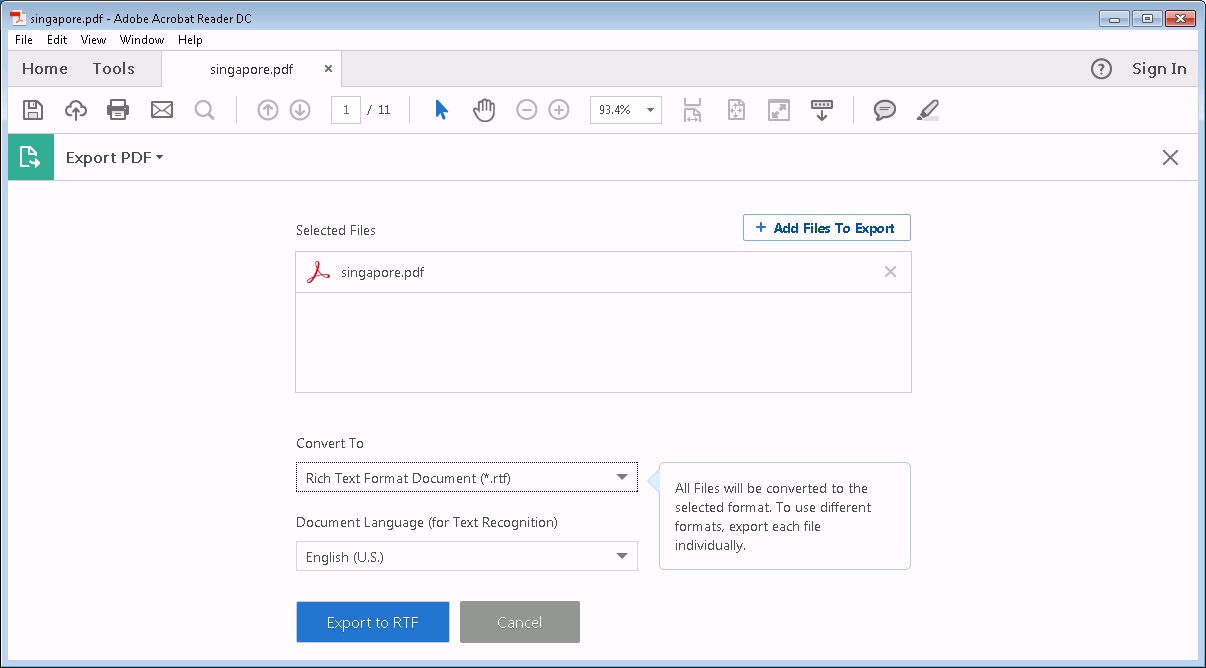1206x668 pixels.
Task: Open the Find text search
Action: (x=205, y=110)
